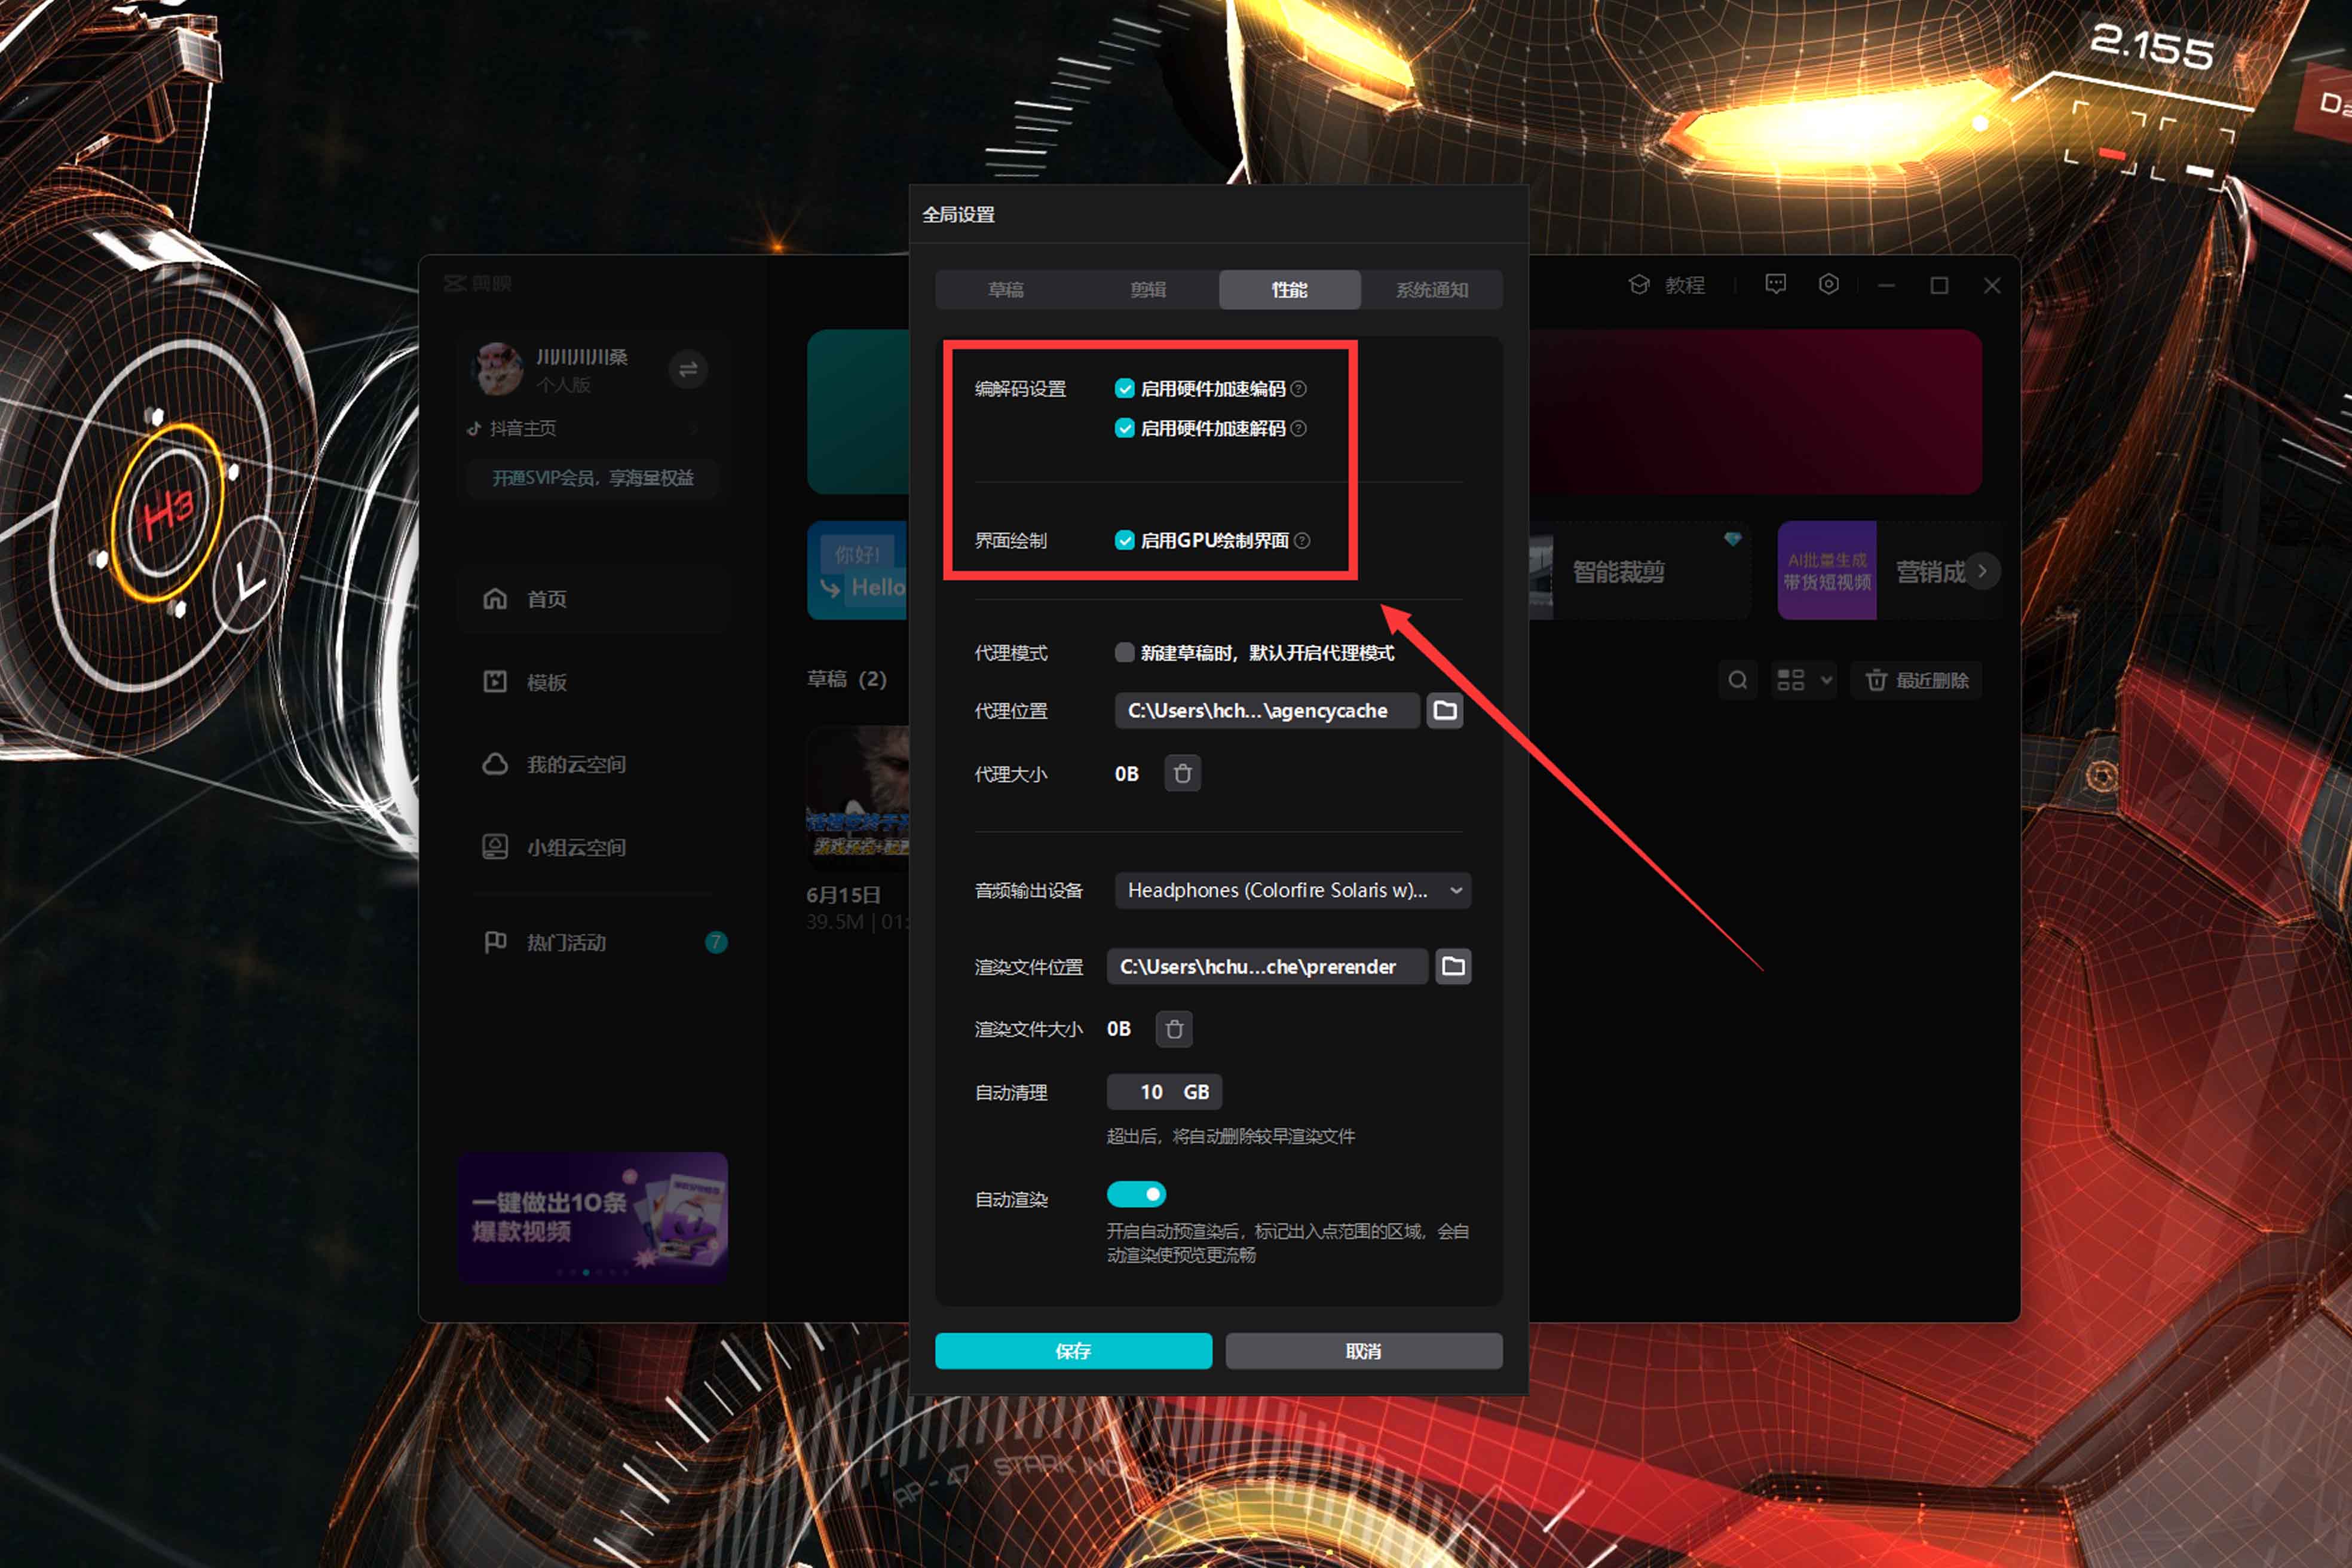Screen dimensions: 2352x1568
Task: Click the search icon above drafts
Action: click(x=1738, y=680)
